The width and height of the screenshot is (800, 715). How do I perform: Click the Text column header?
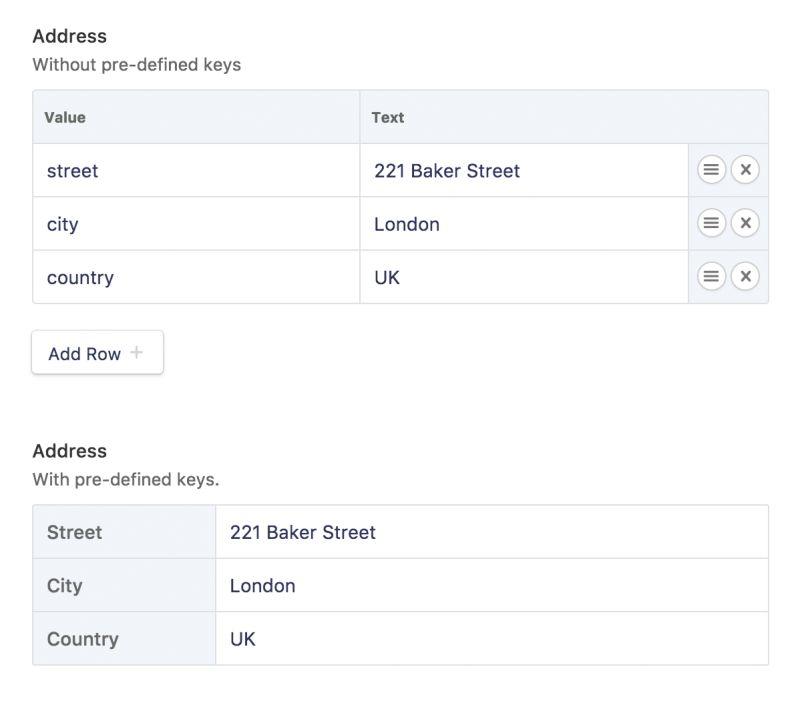click(388, 117)
